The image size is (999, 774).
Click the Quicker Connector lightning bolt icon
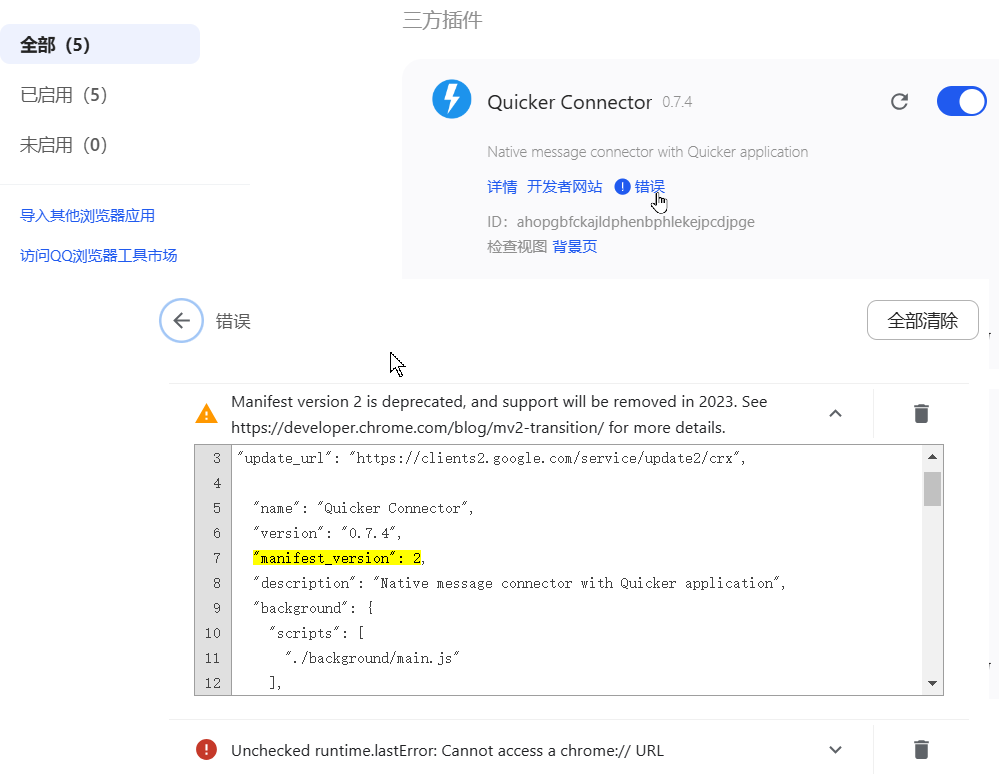coord(452,99)
